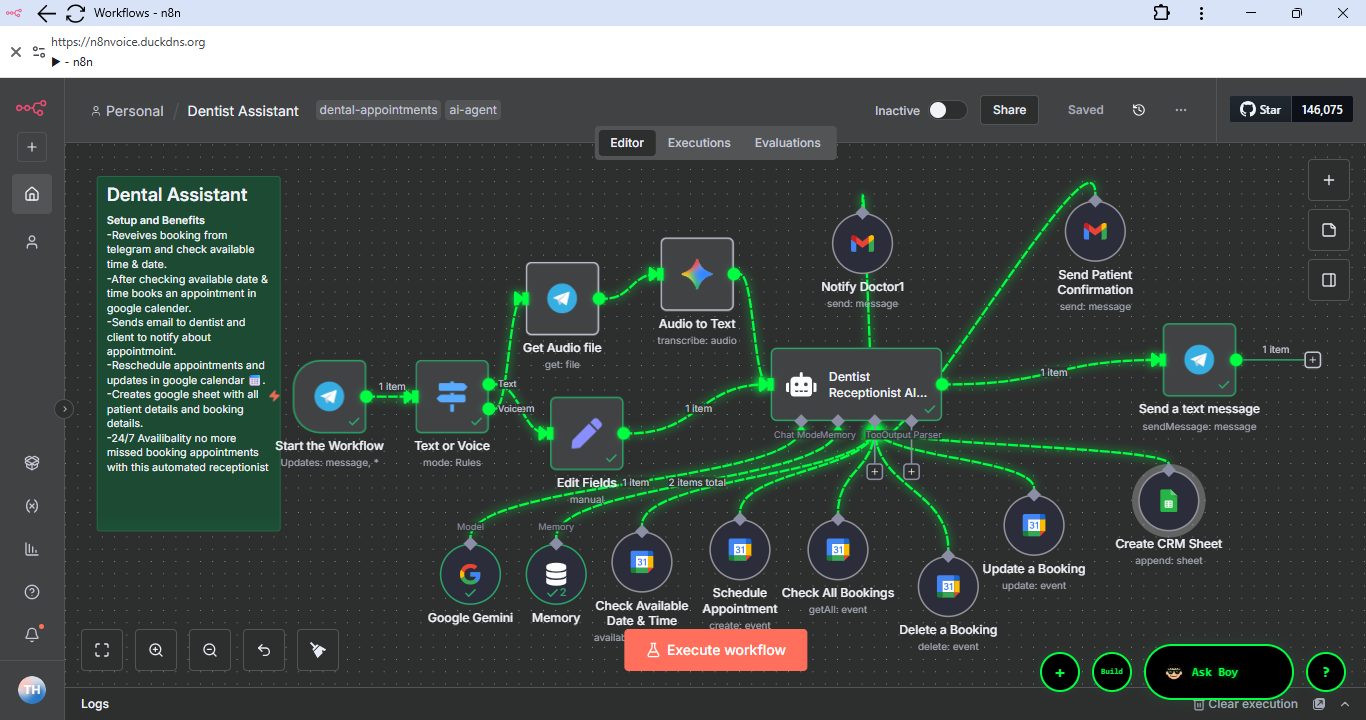The width and height of the screenshot is (1366, 720).
Task: Open the notifications bell in the sidebar
Action: coord(32,635)
